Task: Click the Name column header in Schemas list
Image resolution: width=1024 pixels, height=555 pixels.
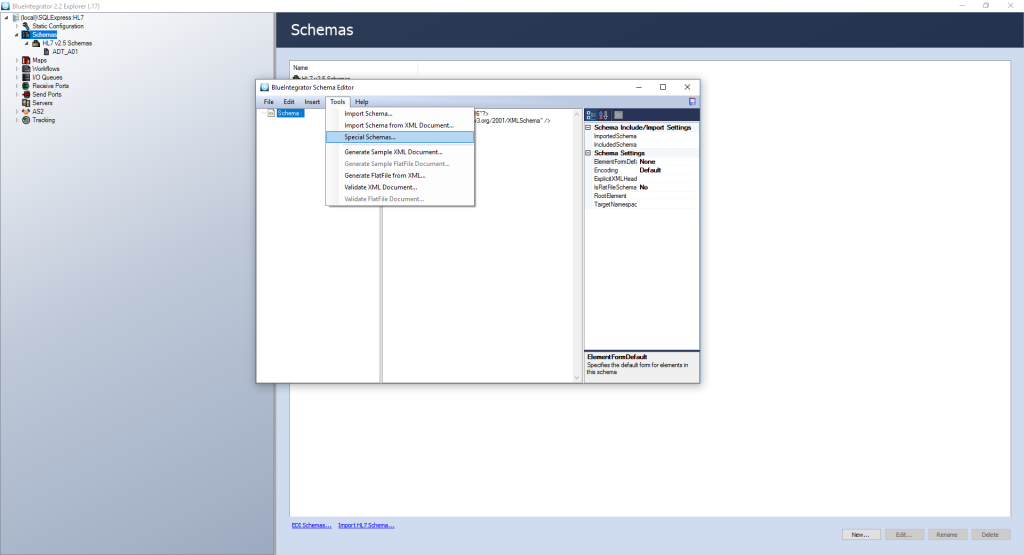Action: pyautogui.click(x=353, y=67)
